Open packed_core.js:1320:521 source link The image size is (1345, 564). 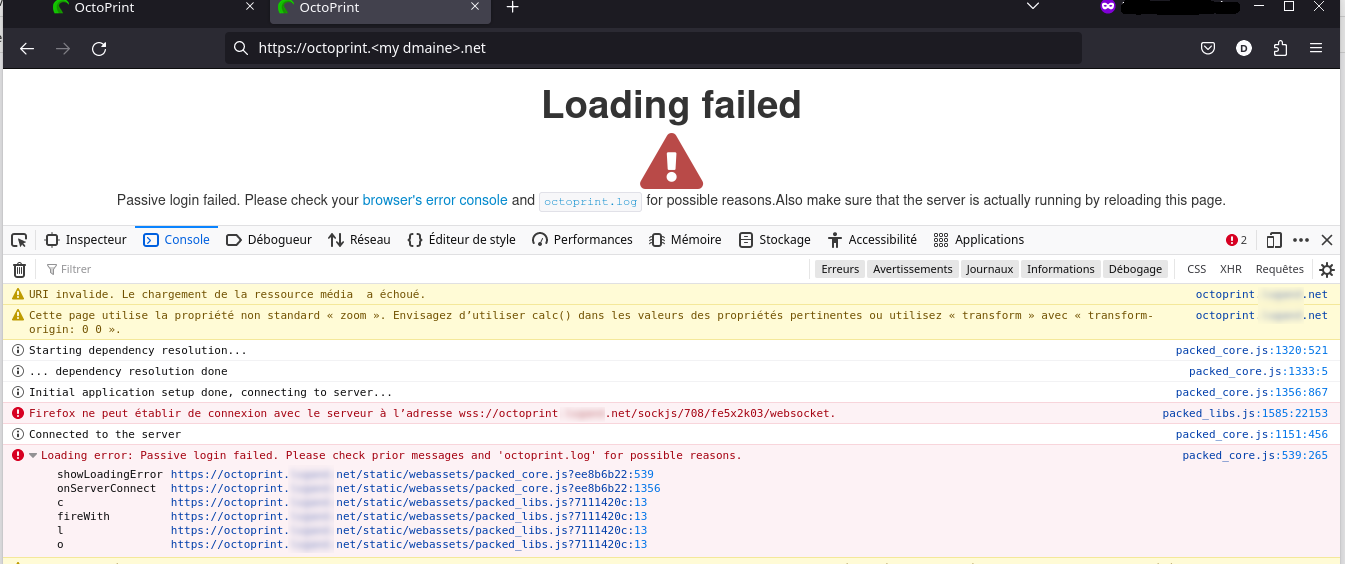point(1251,351)
